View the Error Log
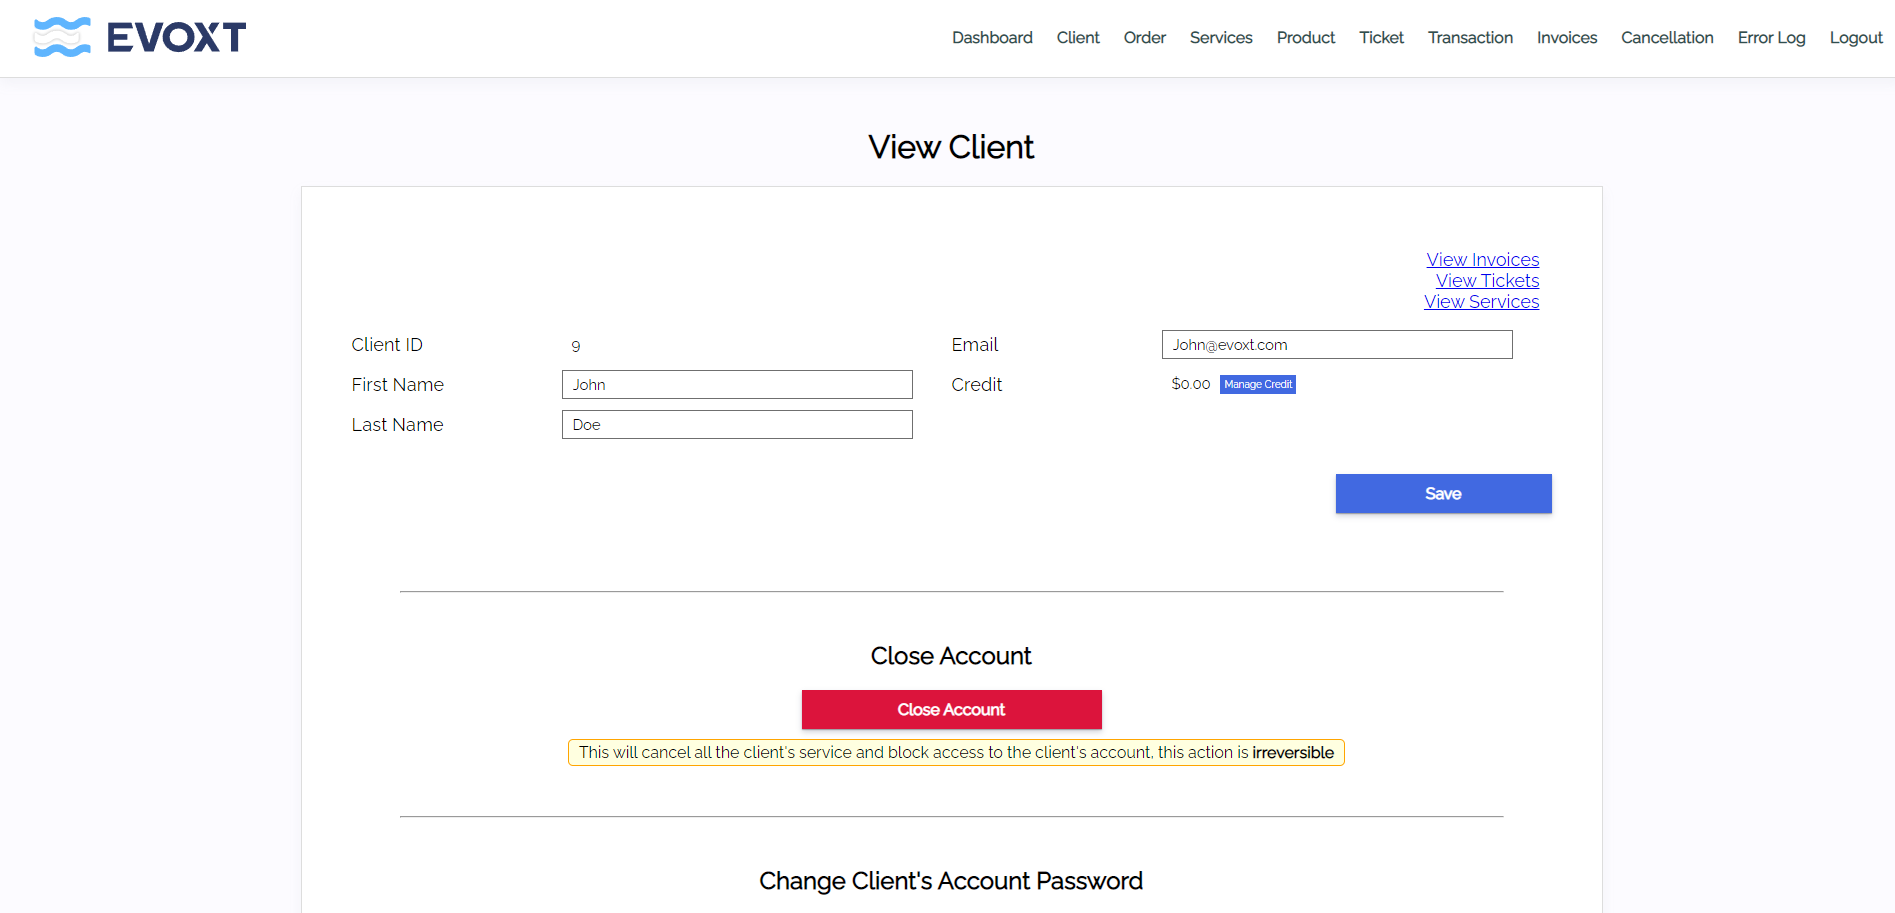The height and width of the screenshot is (913, 1895). [1770, 38]
